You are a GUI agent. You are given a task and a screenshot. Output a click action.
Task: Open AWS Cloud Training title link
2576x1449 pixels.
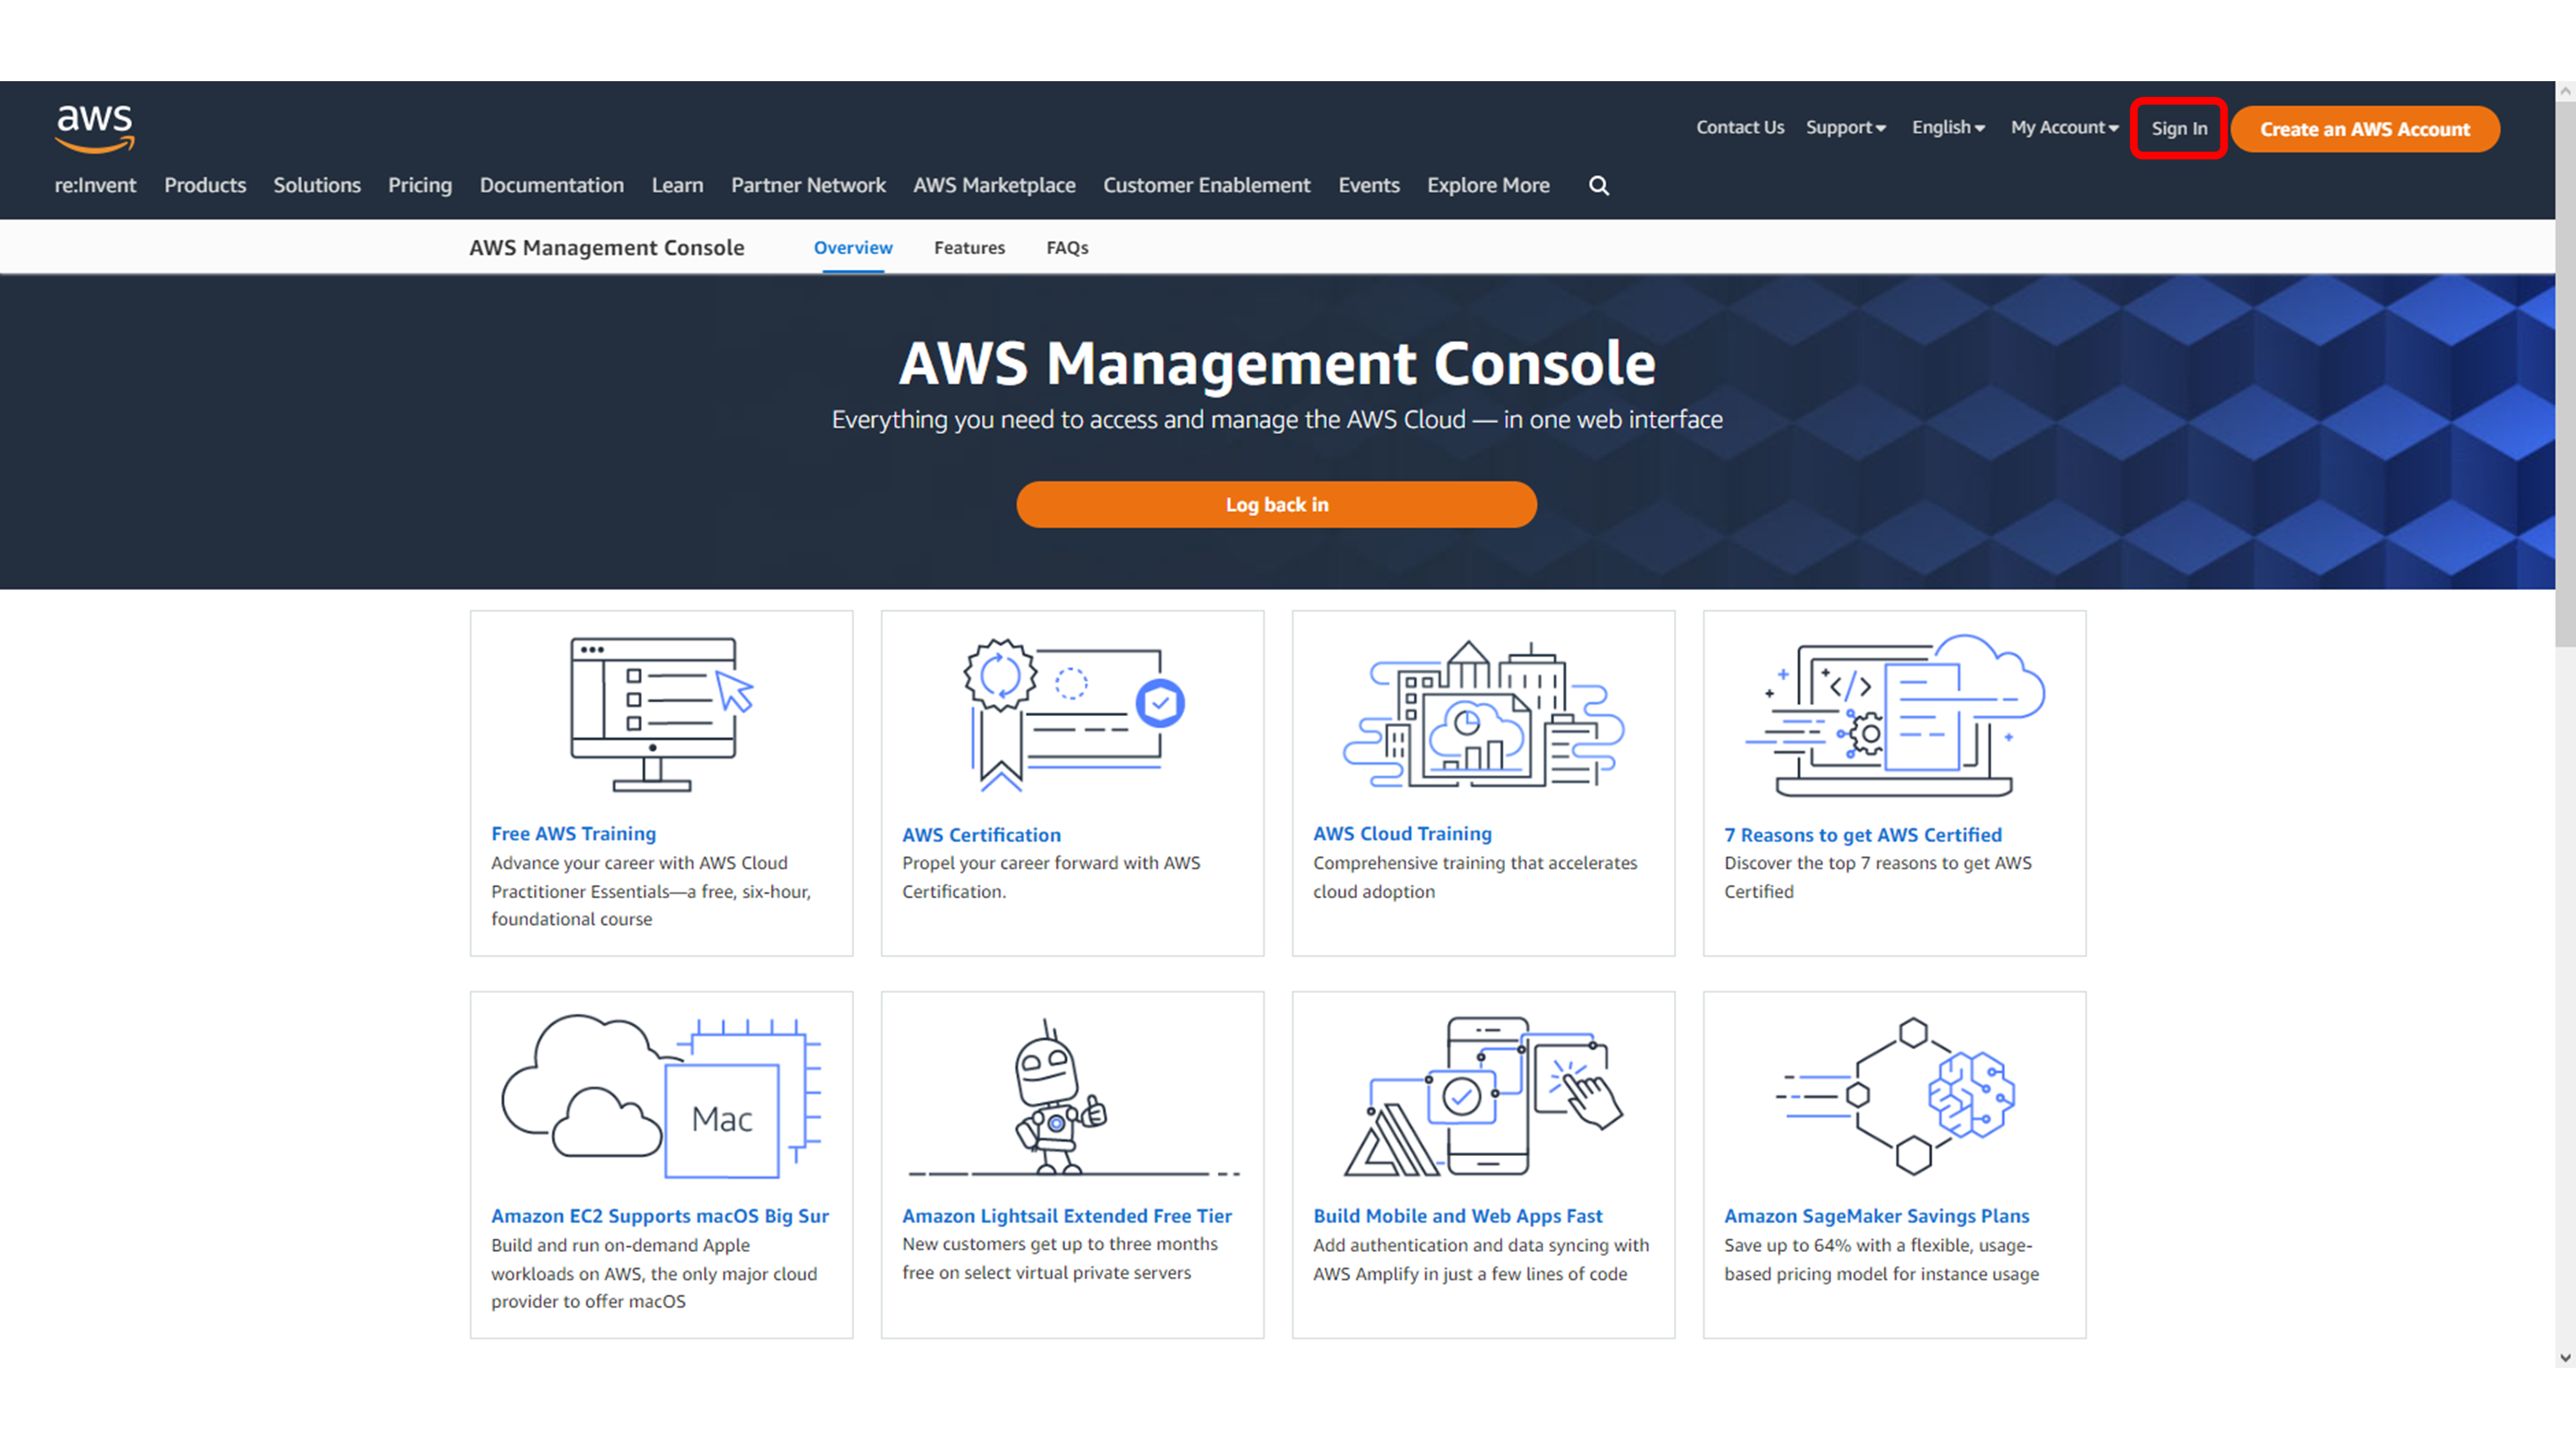click(1402, 834)
